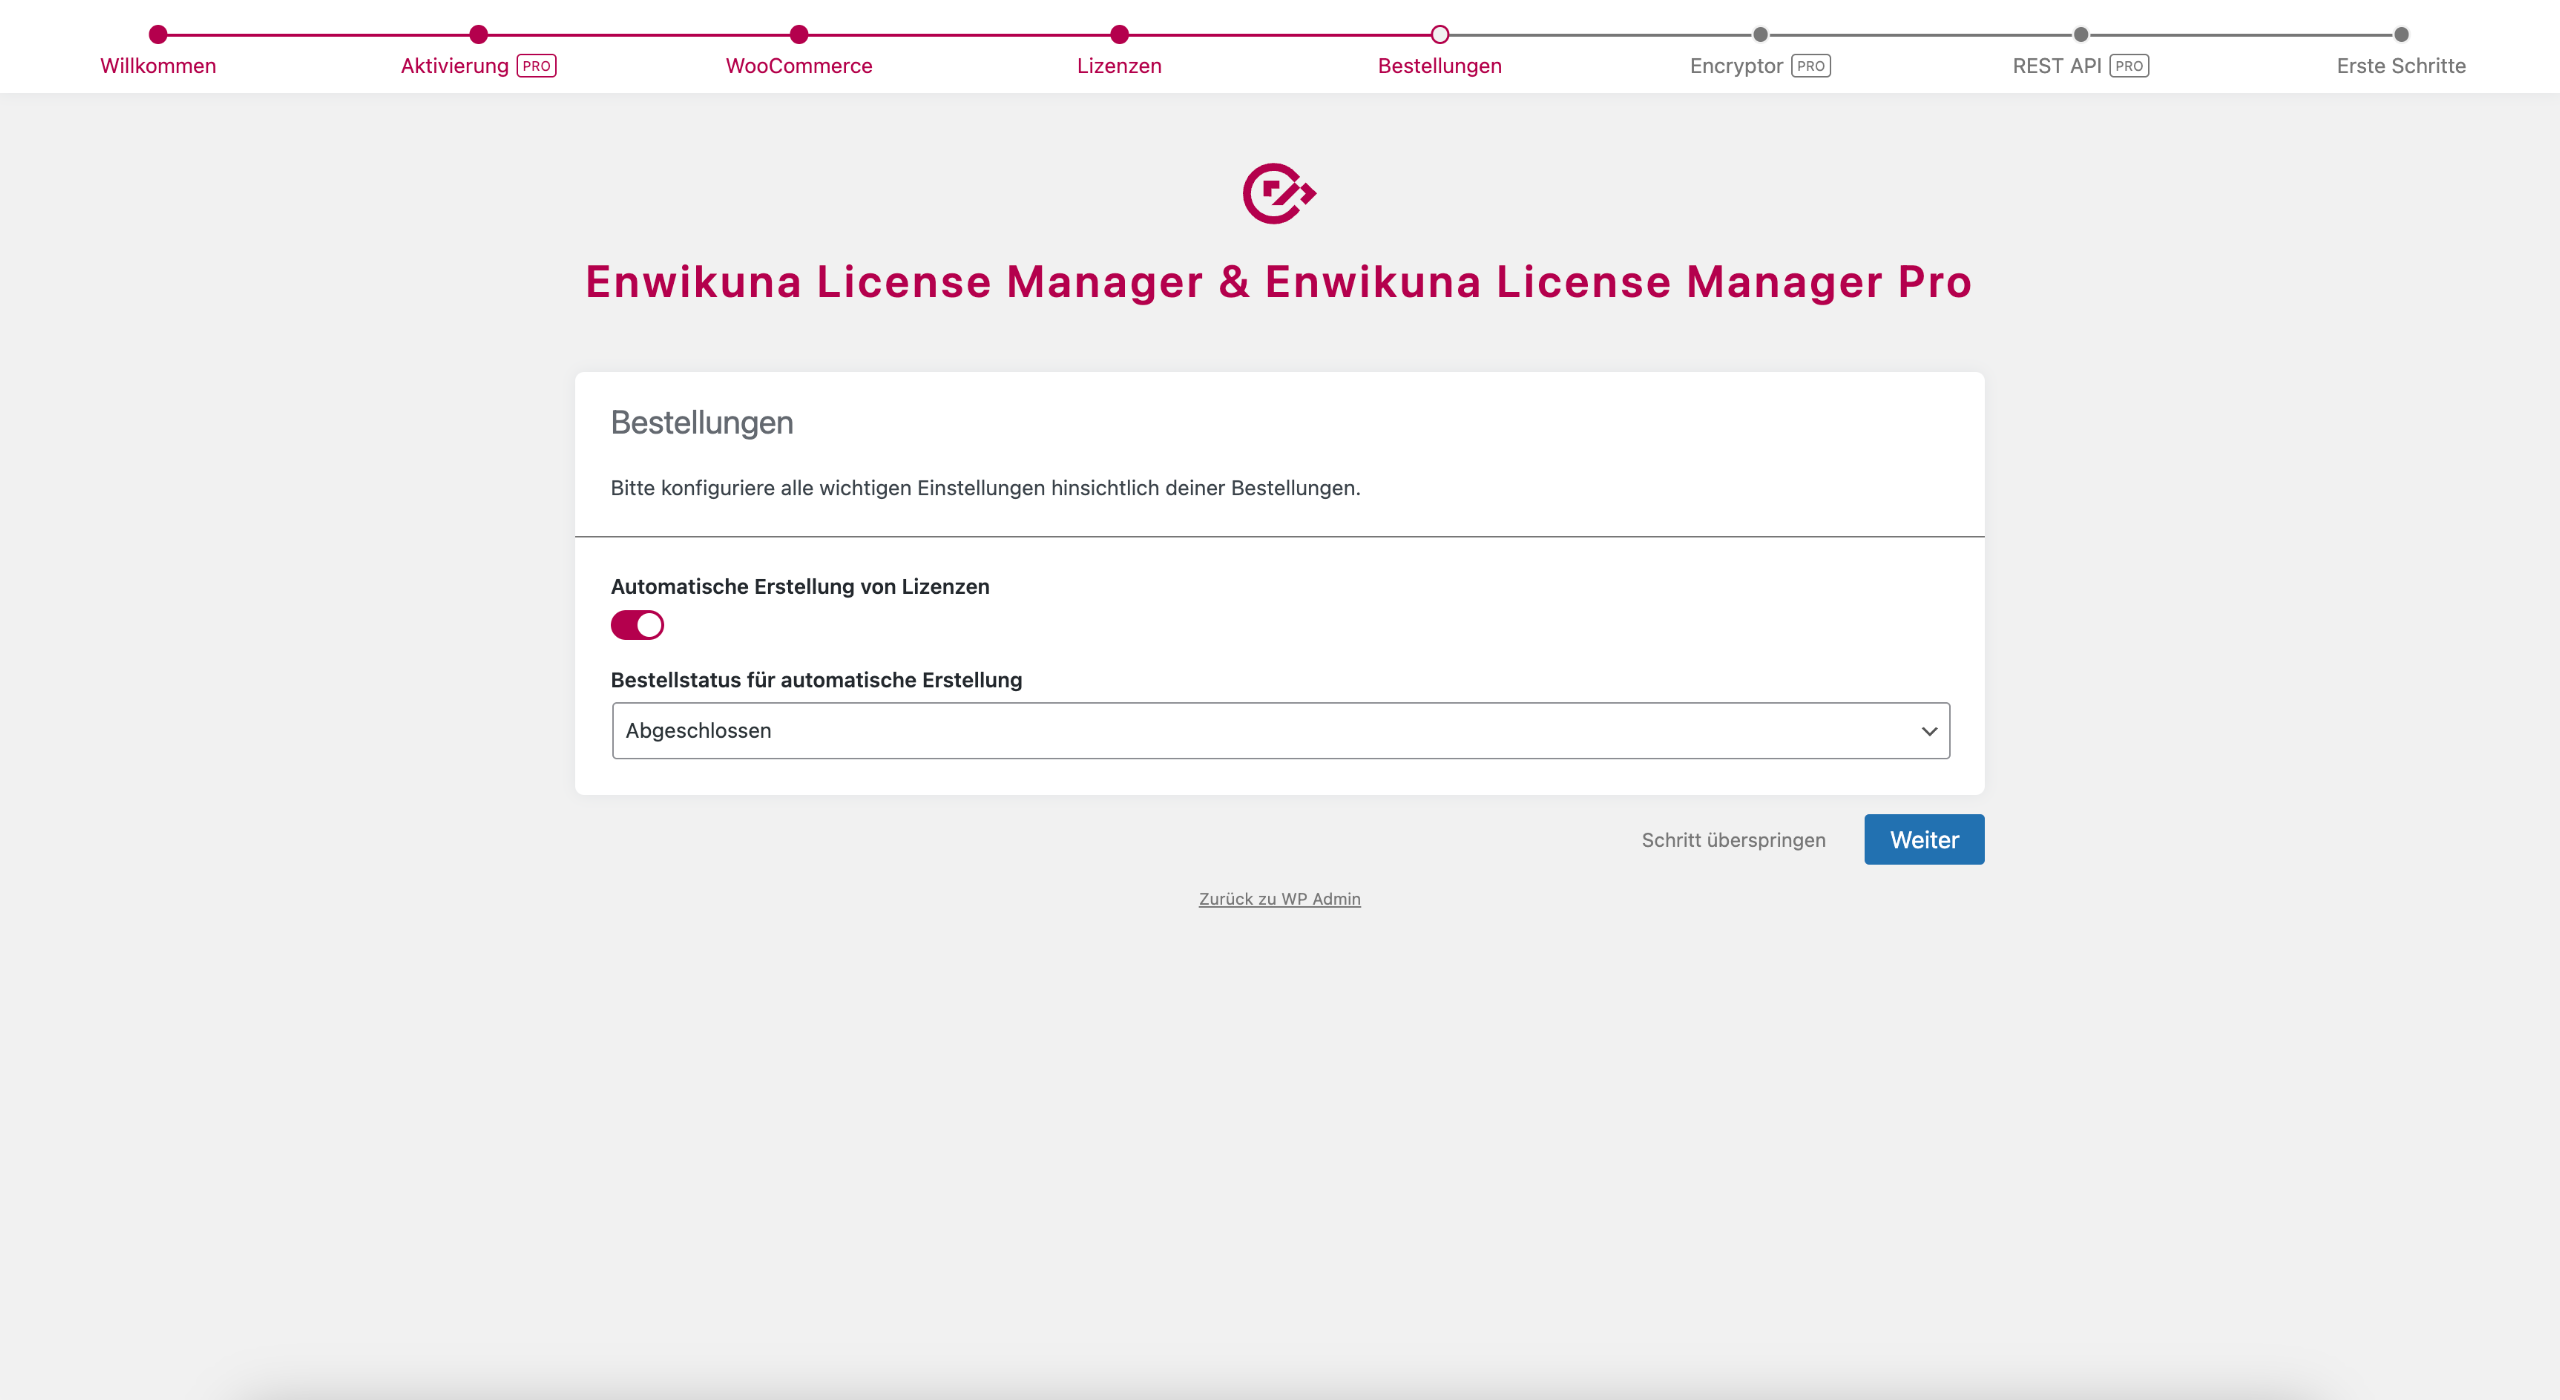
Task: Click the dropdown chevron arrow
Action: (1929, 732)
